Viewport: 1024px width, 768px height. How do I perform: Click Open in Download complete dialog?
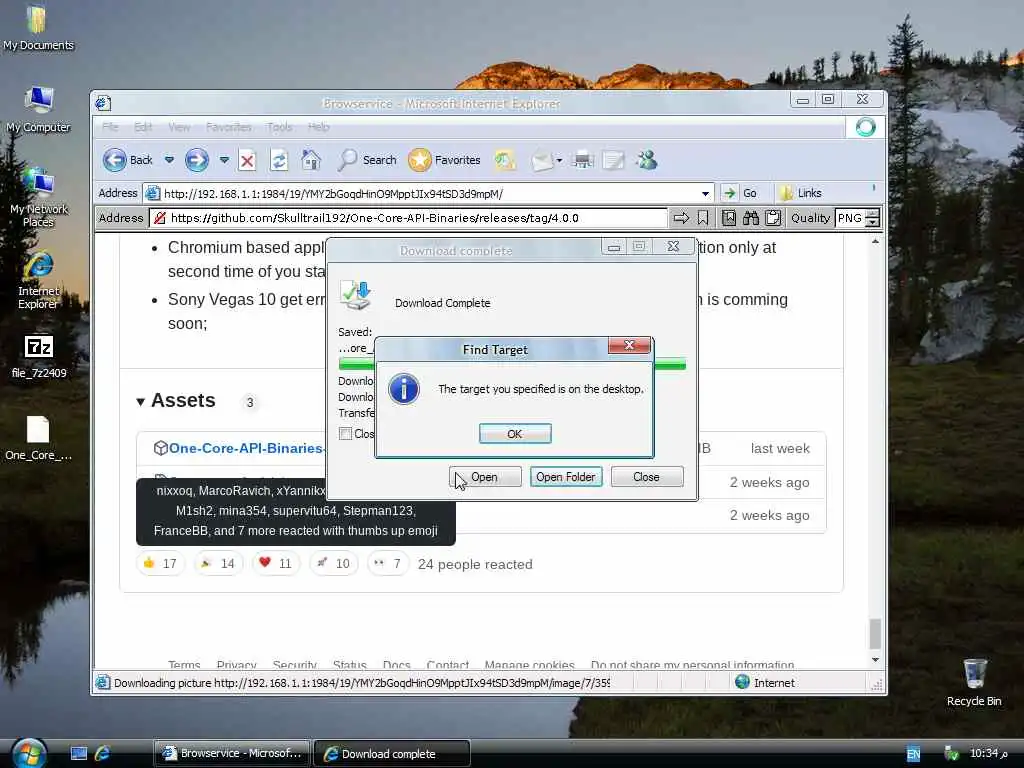(x=485, y=477)
